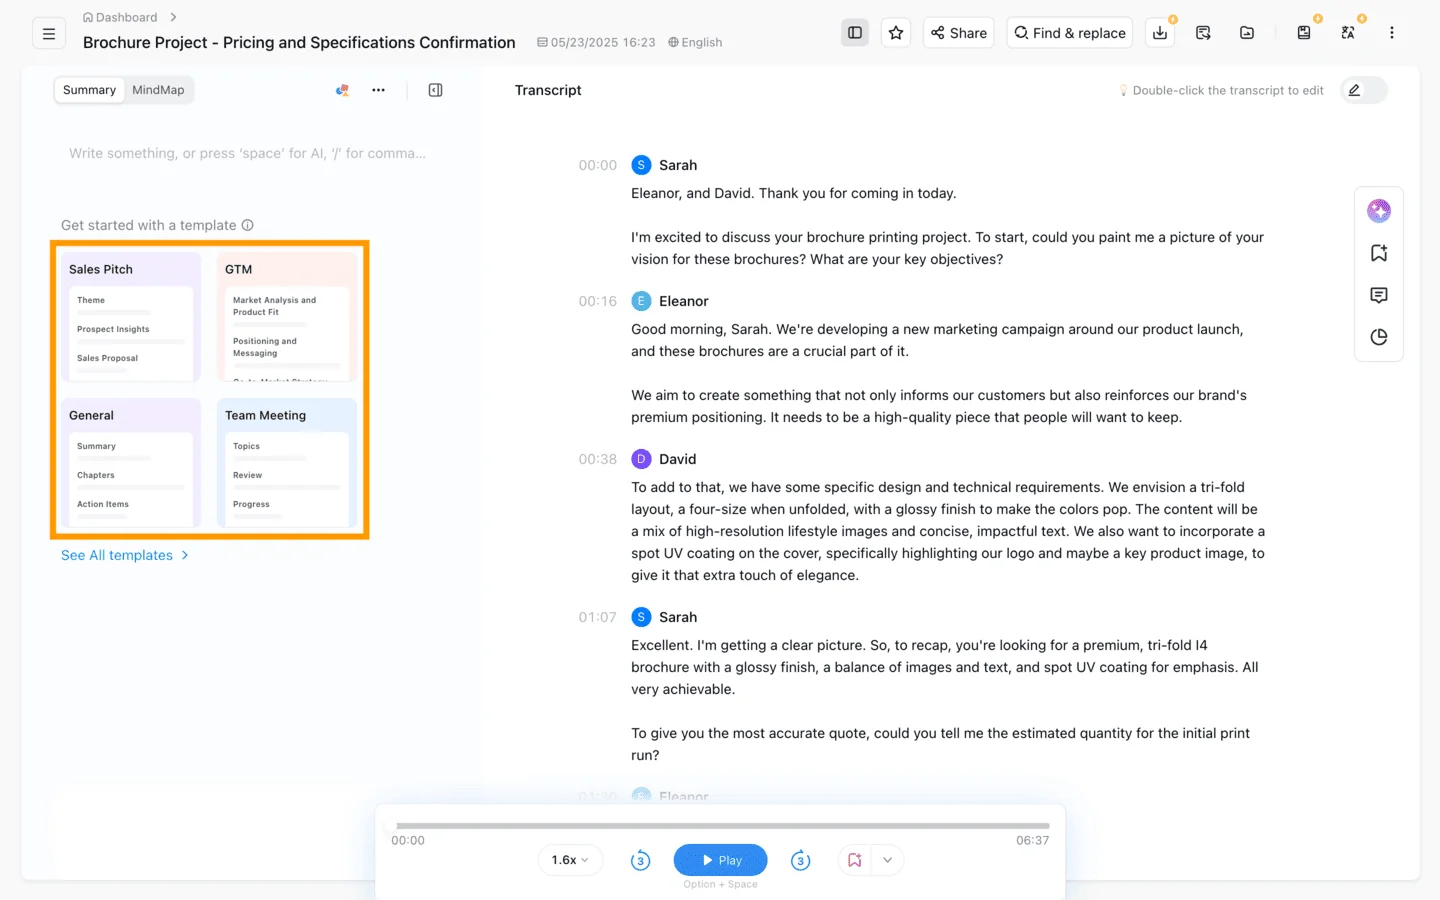Open summary panel ellipsis options
Screen dimensions: 1440x900
378,90
